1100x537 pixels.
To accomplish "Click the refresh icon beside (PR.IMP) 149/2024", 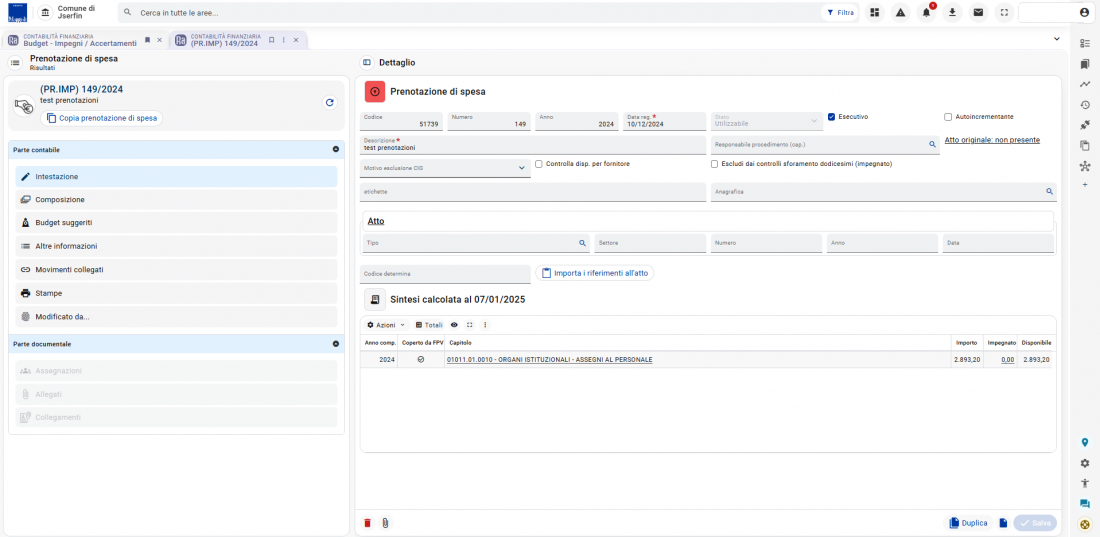I will pos(329,102).
